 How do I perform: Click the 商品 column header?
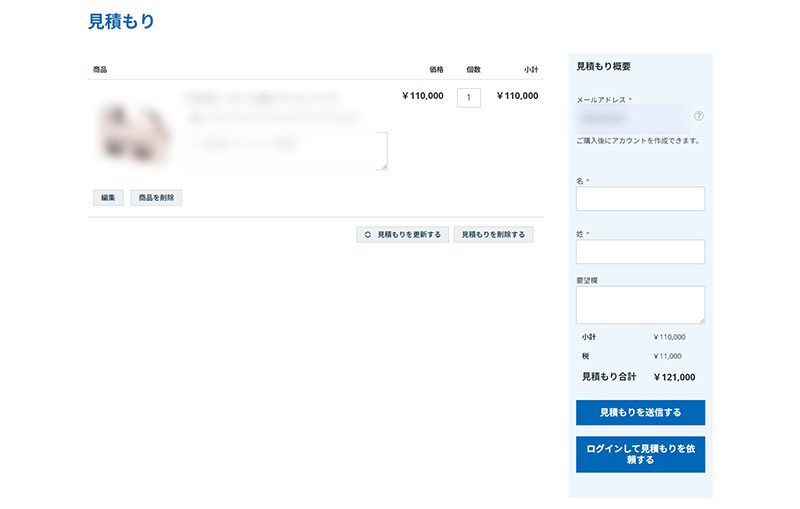coord(100,69)
